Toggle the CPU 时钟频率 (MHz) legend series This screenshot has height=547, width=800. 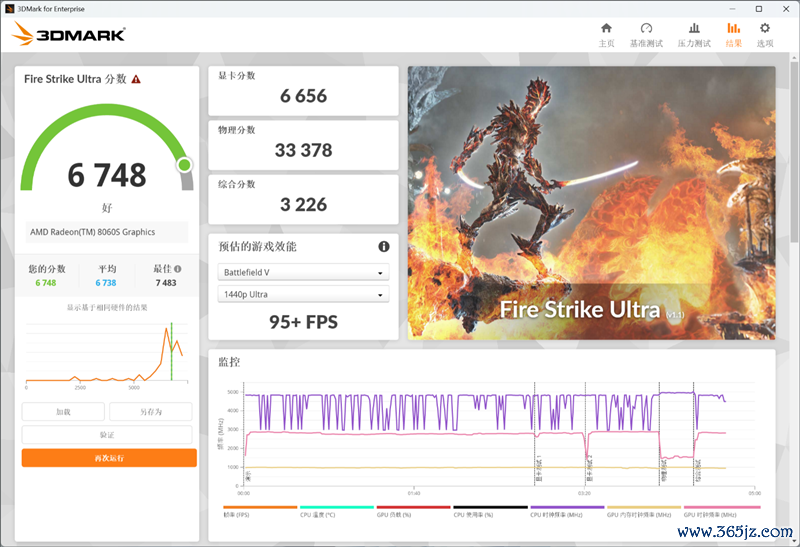click(x=567, y=511)
